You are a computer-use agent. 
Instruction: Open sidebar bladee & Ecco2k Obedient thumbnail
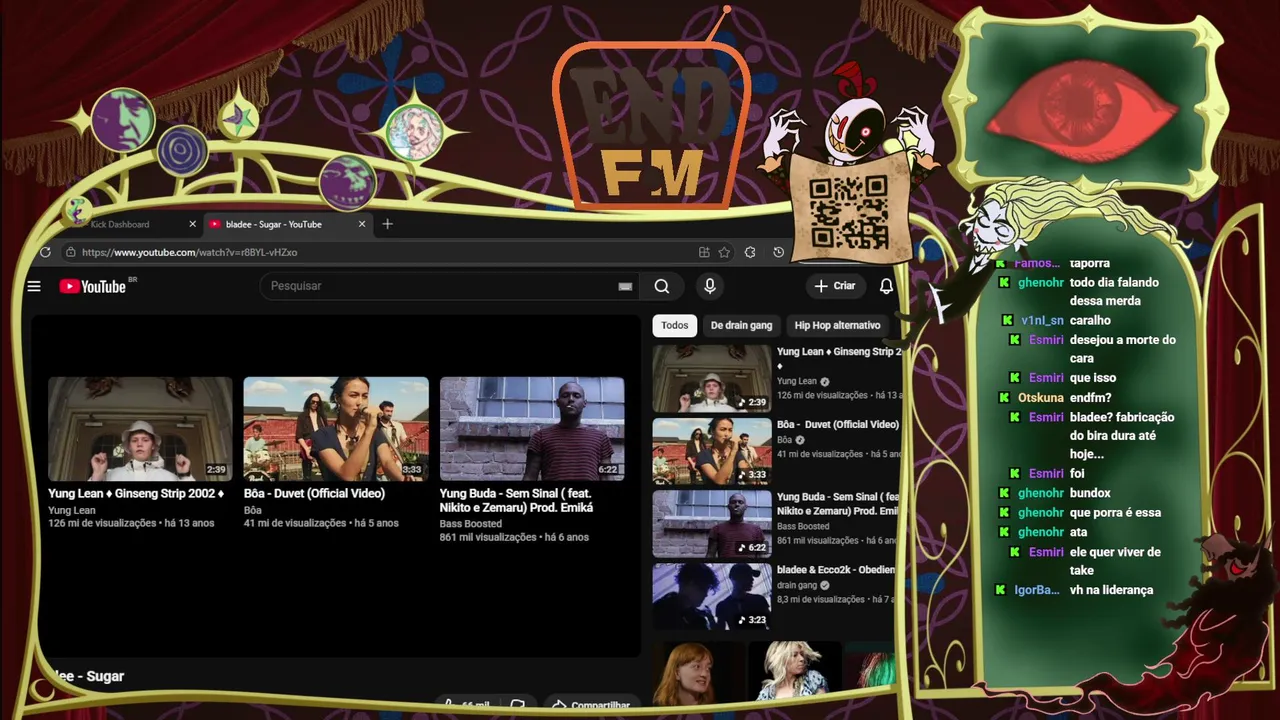[x=712, y=596]
